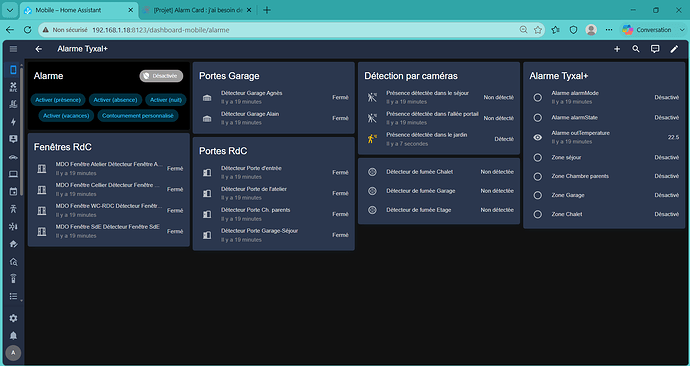Open the browser shield essentials icon
The width and height of the screenshot is (690, 366).
tap(573, 30)
